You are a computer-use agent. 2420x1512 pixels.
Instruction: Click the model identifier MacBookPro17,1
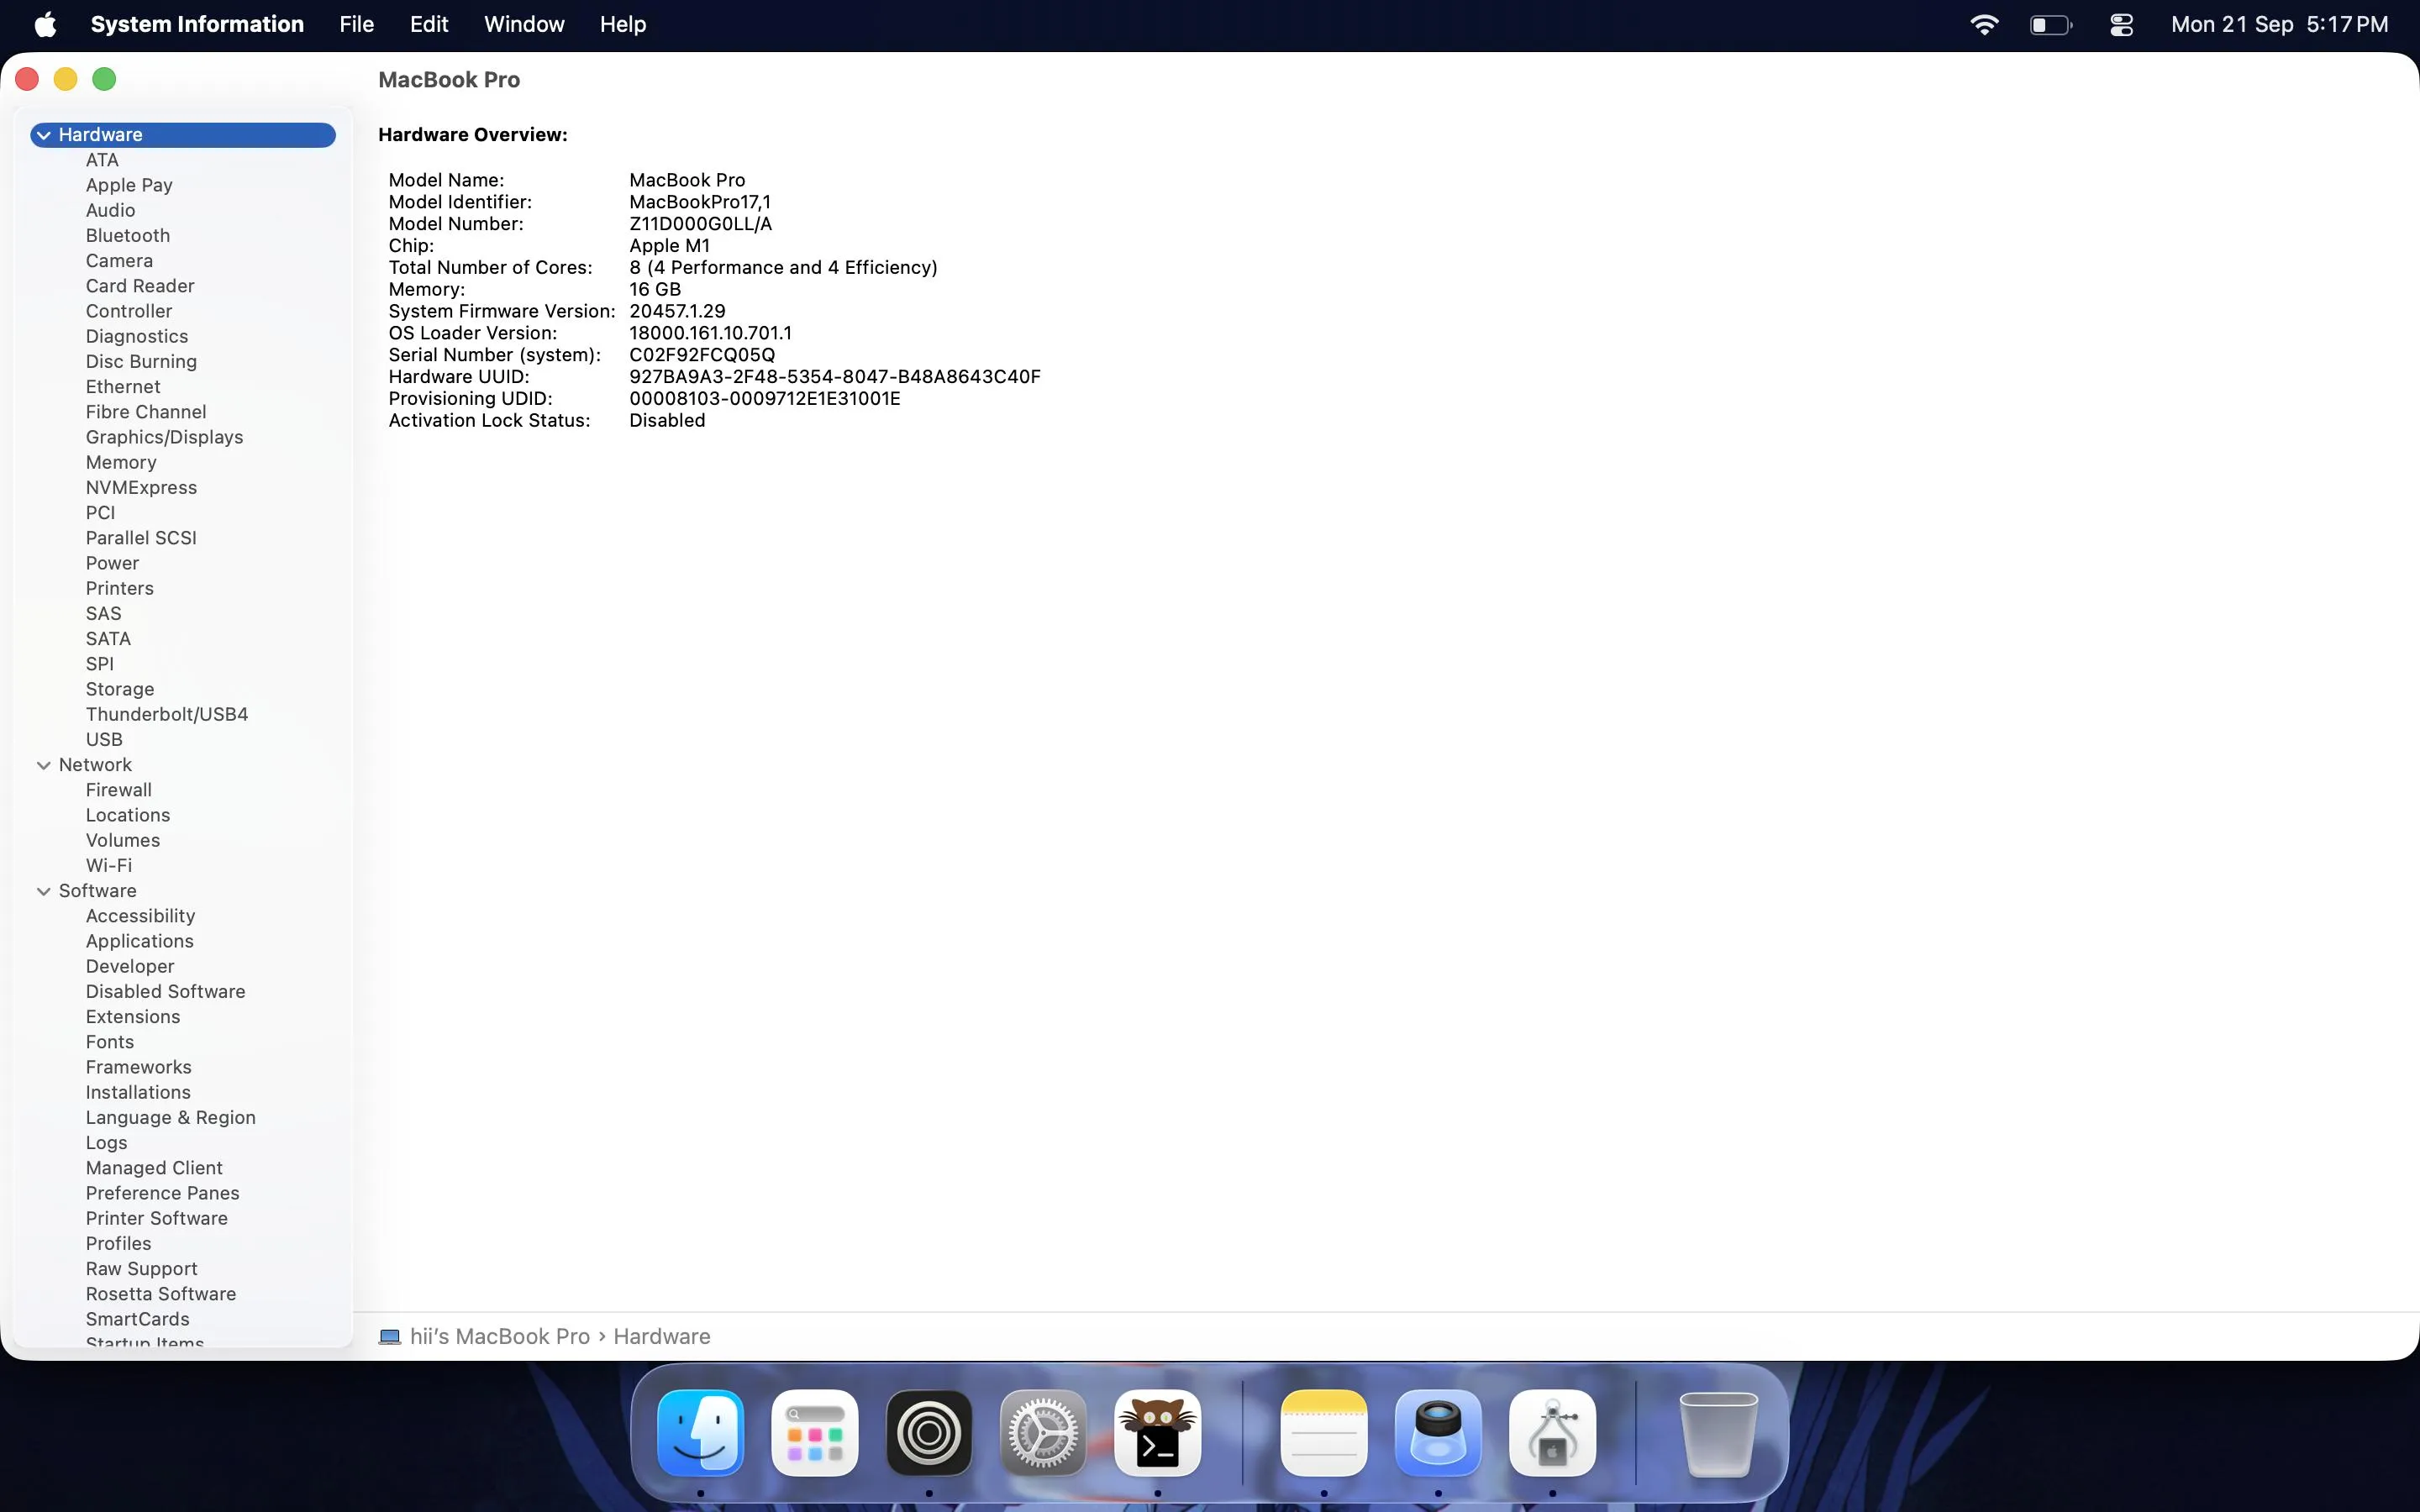tap(700, 202)
